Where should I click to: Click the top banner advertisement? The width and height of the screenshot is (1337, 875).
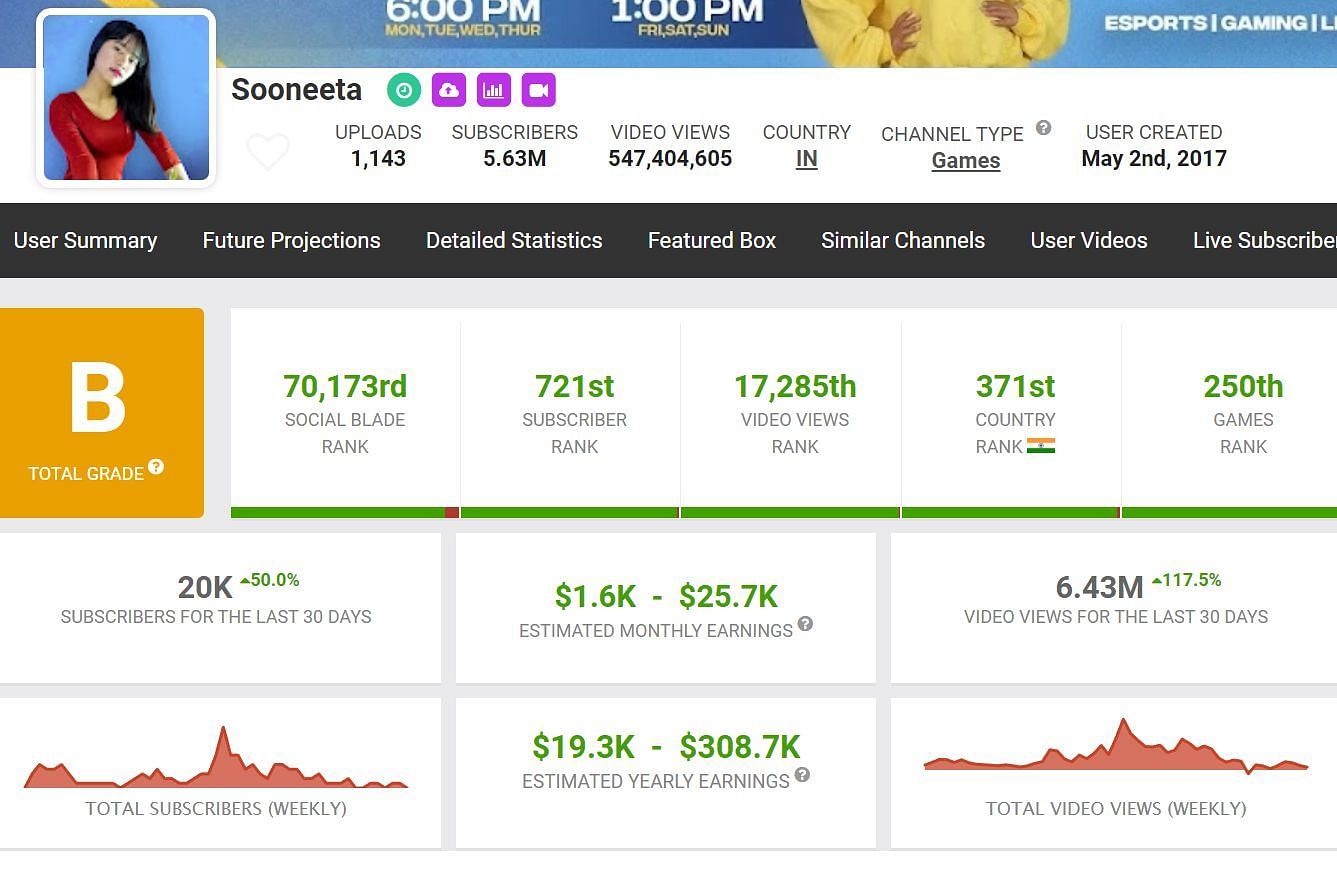click(668, 33)
